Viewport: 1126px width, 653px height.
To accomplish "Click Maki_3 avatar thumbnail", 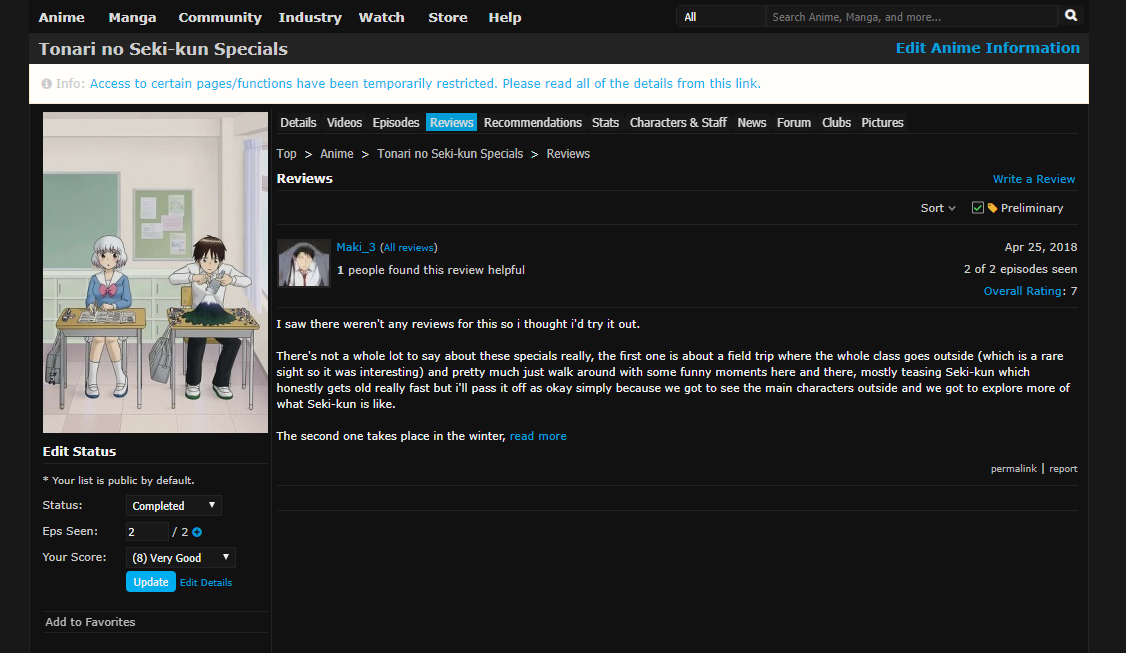I will coord(304,263).
